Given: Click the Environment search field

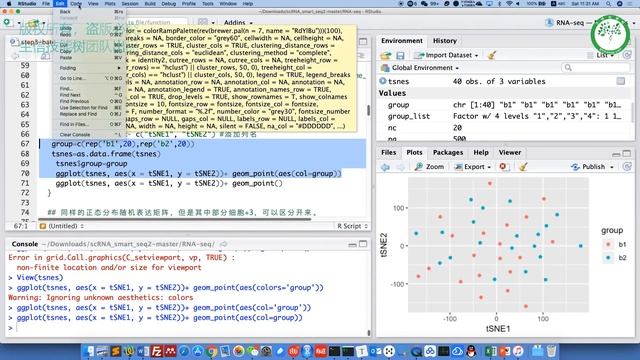Looking at the screenshot, I should (x=596, y=68).
